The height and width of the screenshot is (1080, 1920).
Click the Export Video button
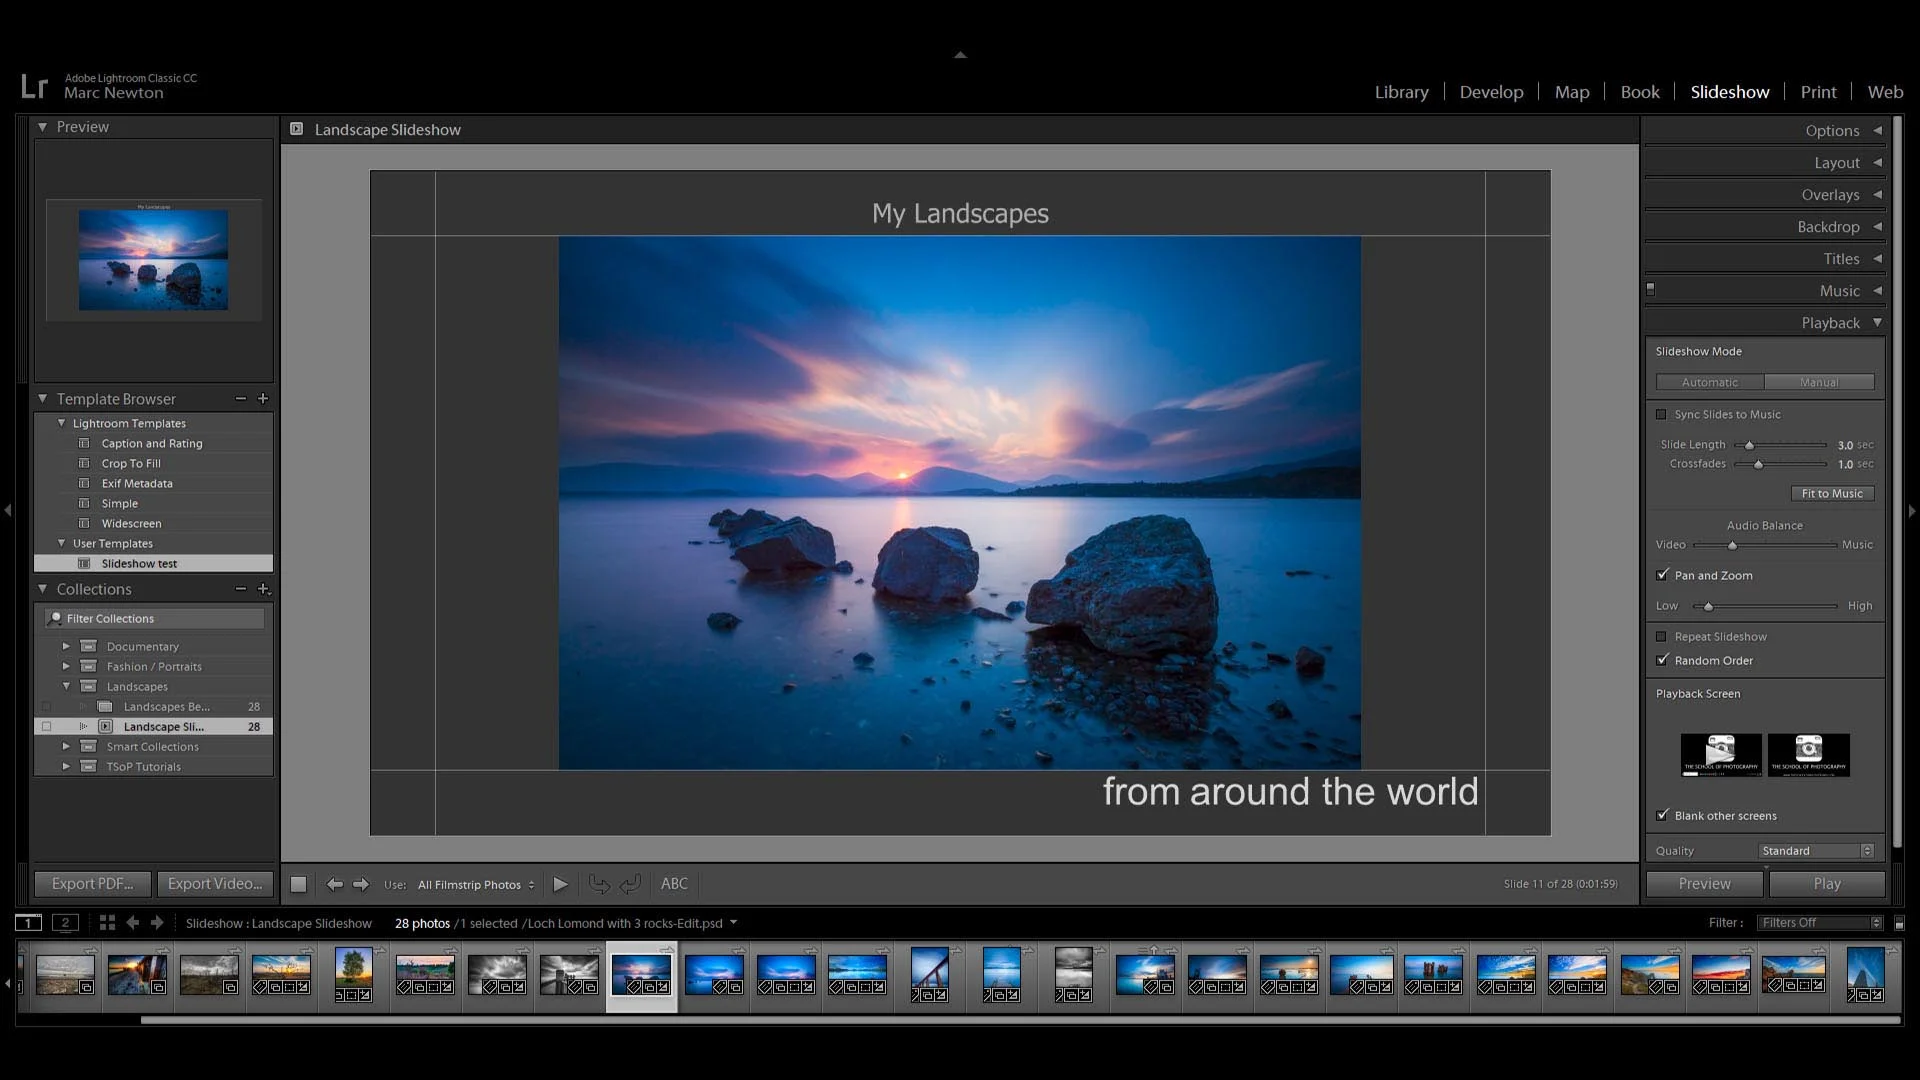click(x=215, y=884)
